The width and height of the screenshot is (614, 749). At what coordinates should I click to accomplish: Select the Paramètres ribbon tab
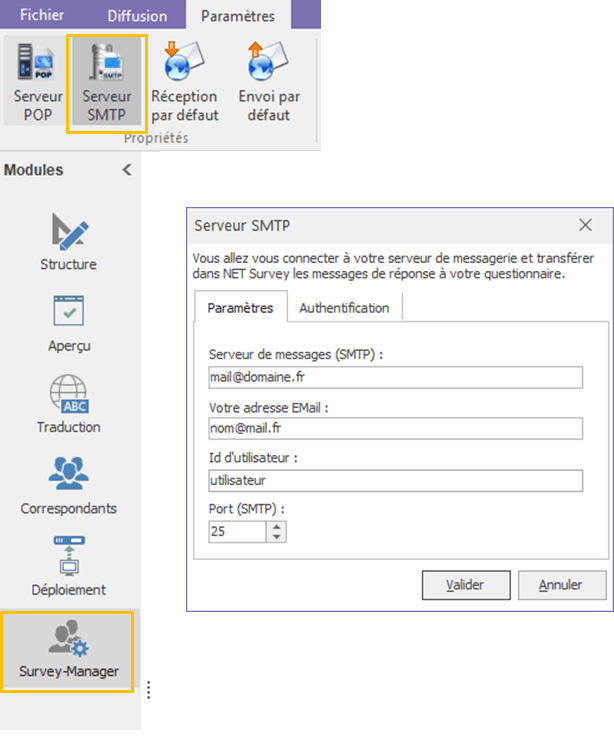coord(238,16)
